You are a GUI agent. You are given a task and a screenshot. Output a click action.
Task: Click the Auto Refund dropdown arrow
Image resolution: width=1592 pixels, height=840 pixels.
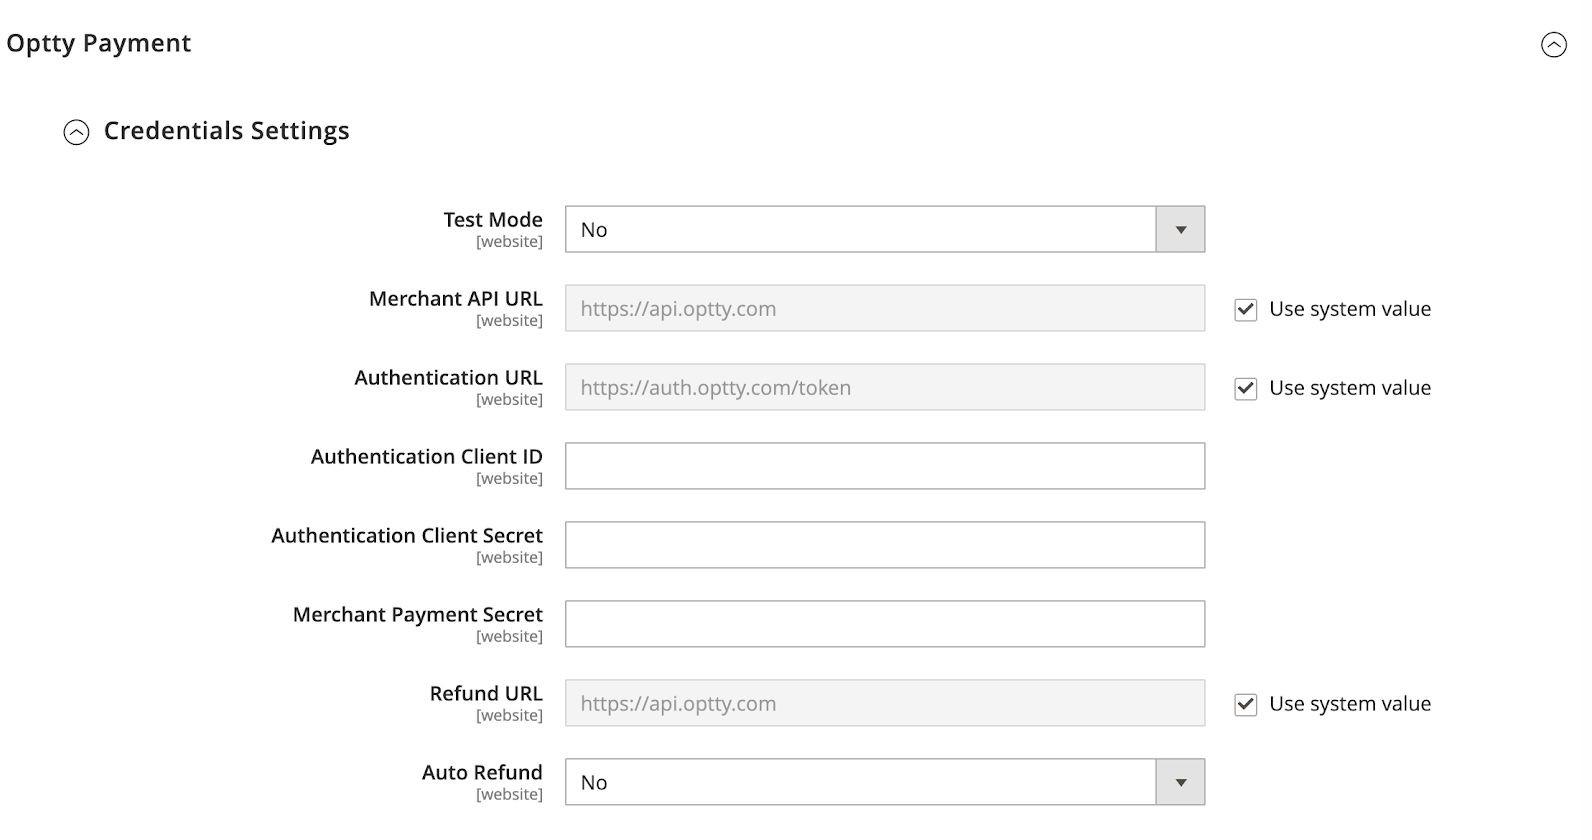1180,782
